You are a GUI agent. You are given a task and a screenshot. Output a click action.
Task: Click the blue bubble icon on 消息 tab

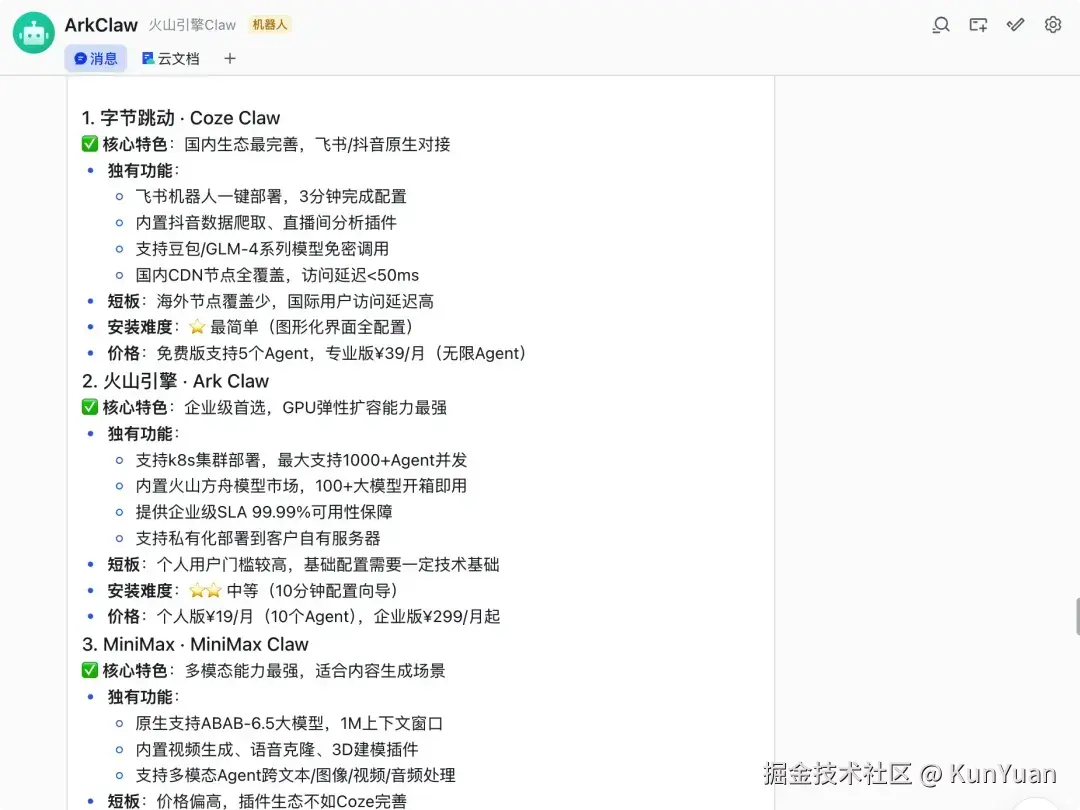pyautogui.click(x=80, y=59)
